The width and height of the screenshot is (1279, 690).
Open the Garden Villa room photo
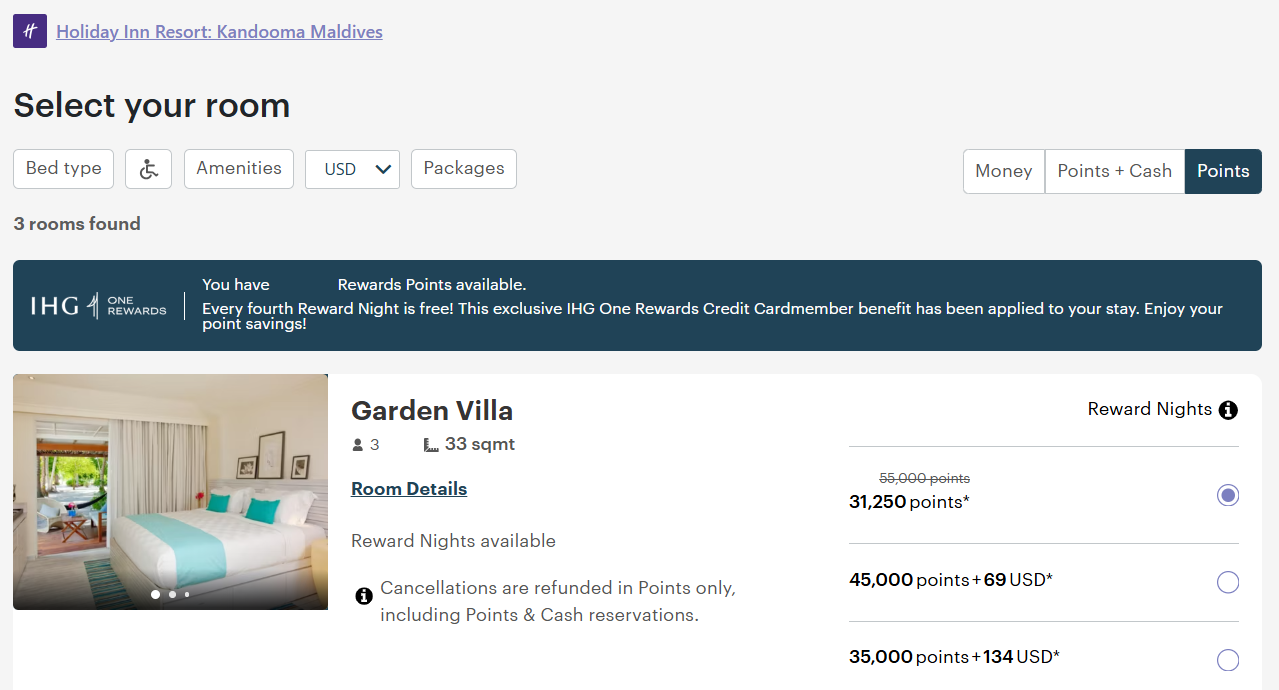coord(170,491)
